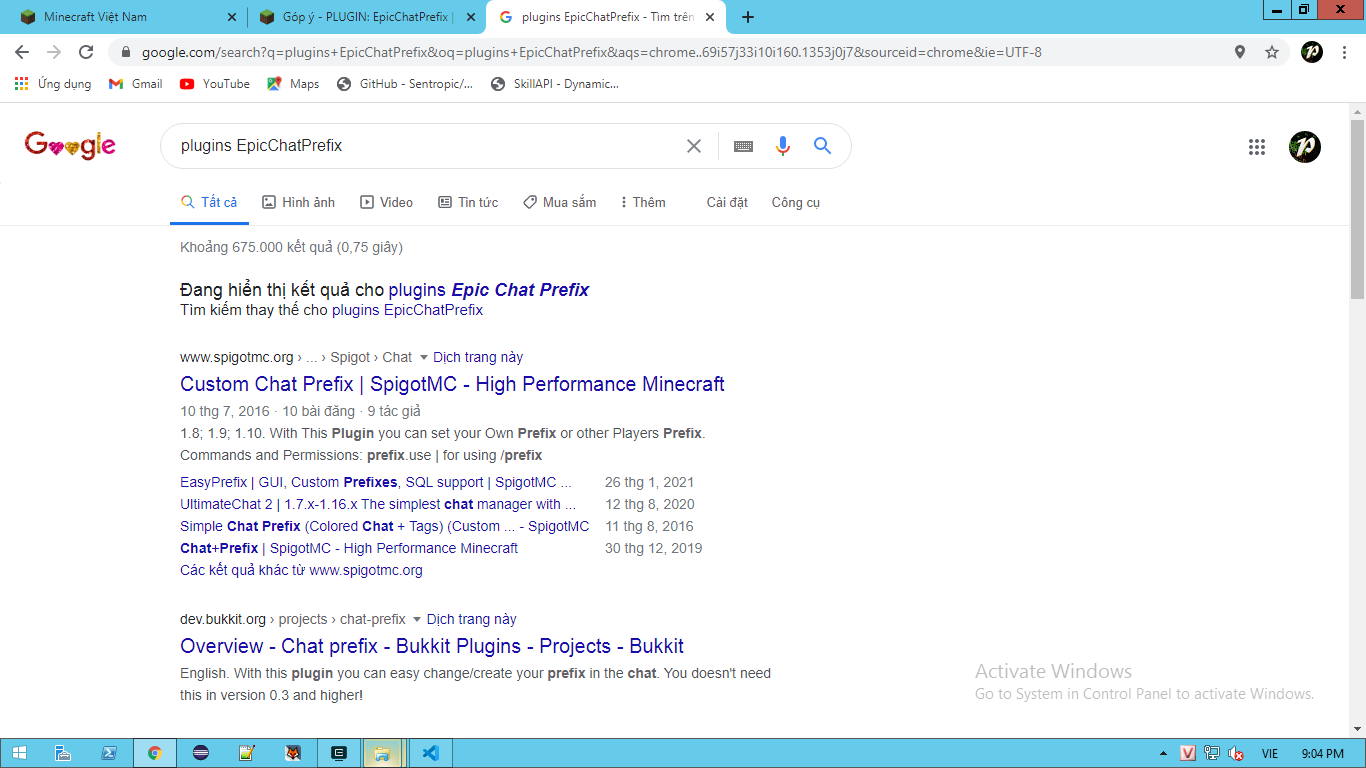Go to Google home via the logo
The width and height of the screenshot is (1366, 768).
70,146
